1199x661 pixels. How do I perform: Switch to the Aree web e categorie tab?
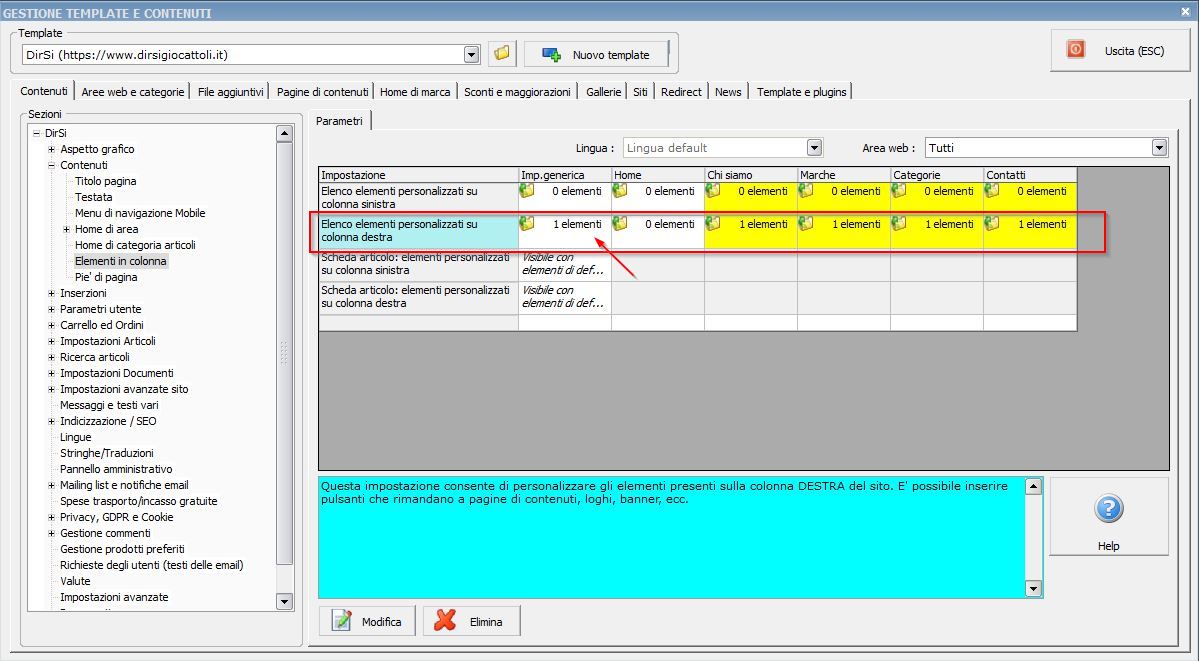pyautogui.click(x=133, y=92)
